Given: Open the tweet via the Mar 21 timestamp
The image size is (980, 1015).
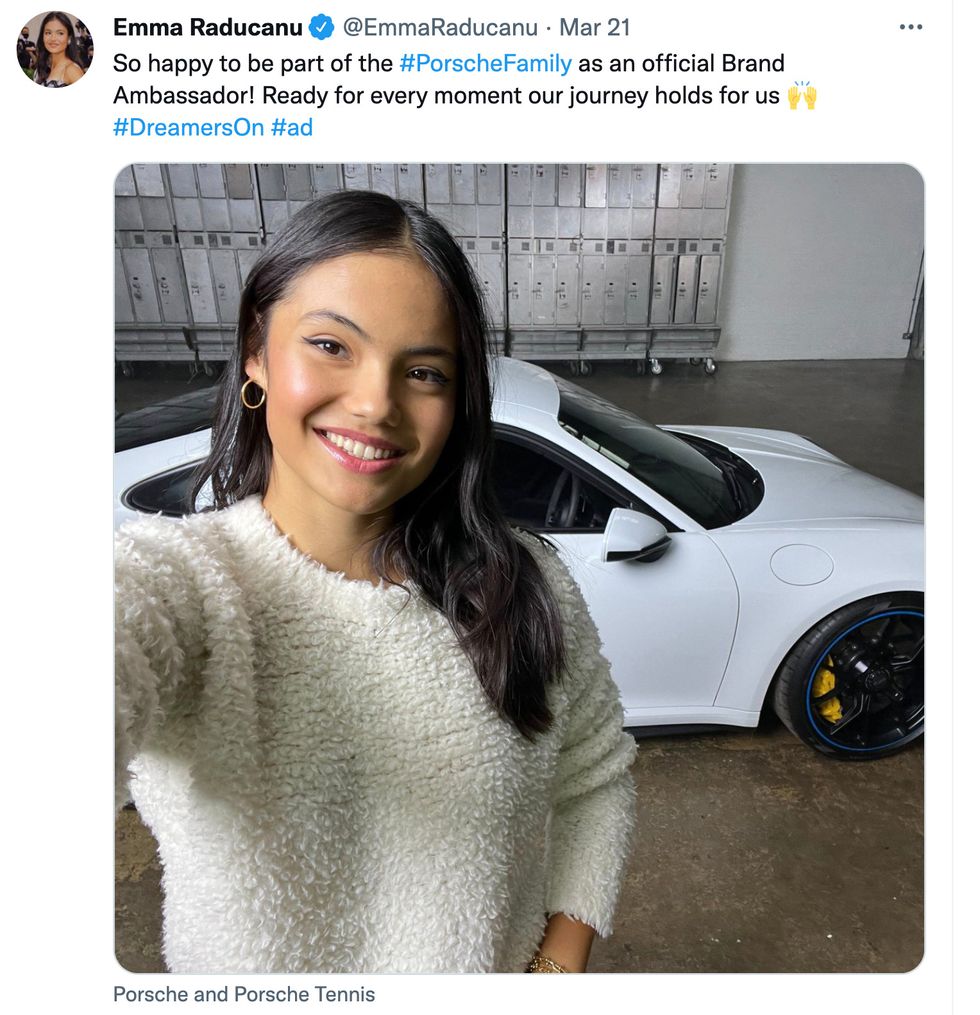Looking at the screenshot, I should [x=596, y=29].
